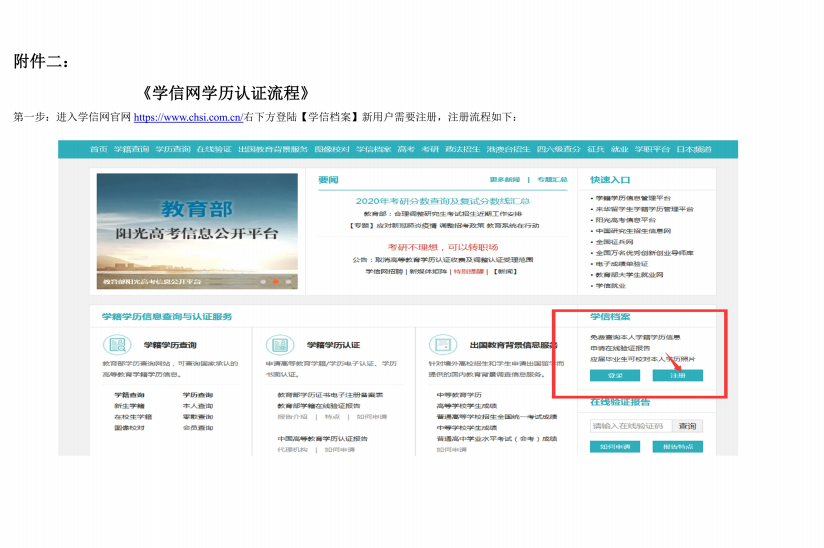Click 会员查询 under 学历查询
Image resolution: width=824 pixels, height=548 pixels.
tap(198, 428)
